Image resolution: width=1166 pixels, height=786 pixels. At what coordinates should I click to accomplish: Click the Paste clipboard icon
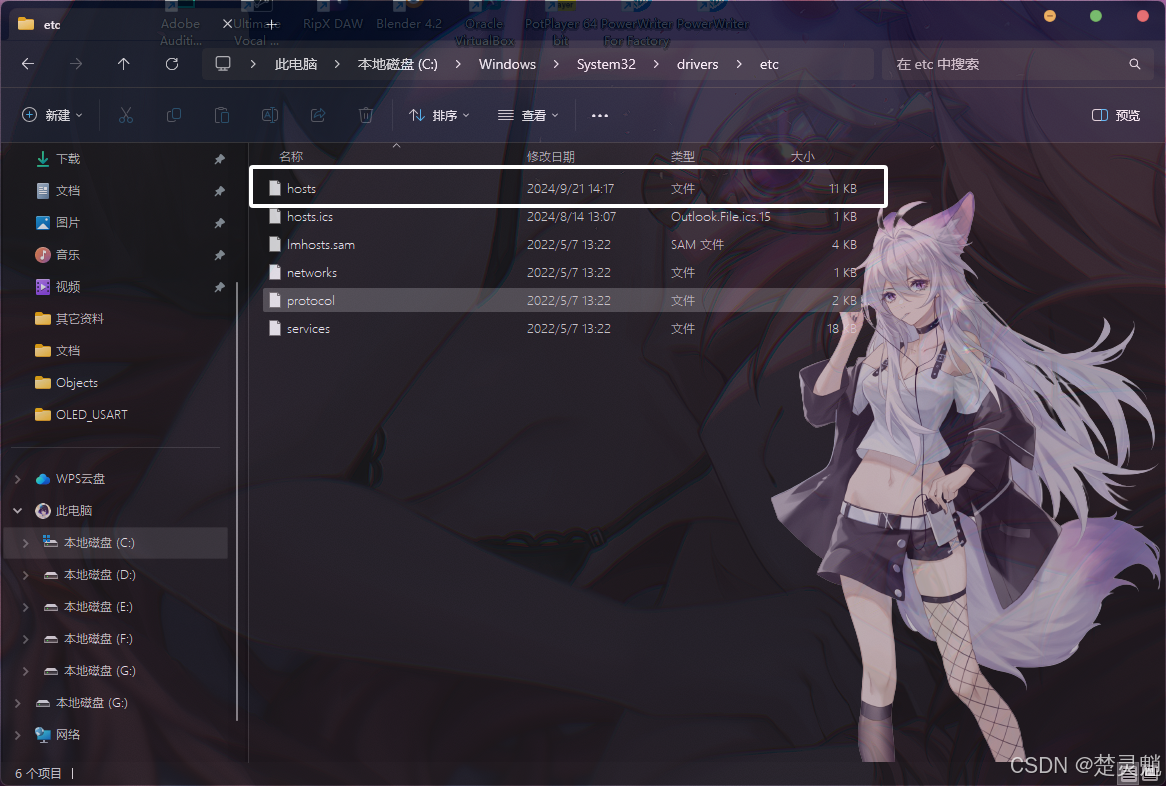pos(222,115)
